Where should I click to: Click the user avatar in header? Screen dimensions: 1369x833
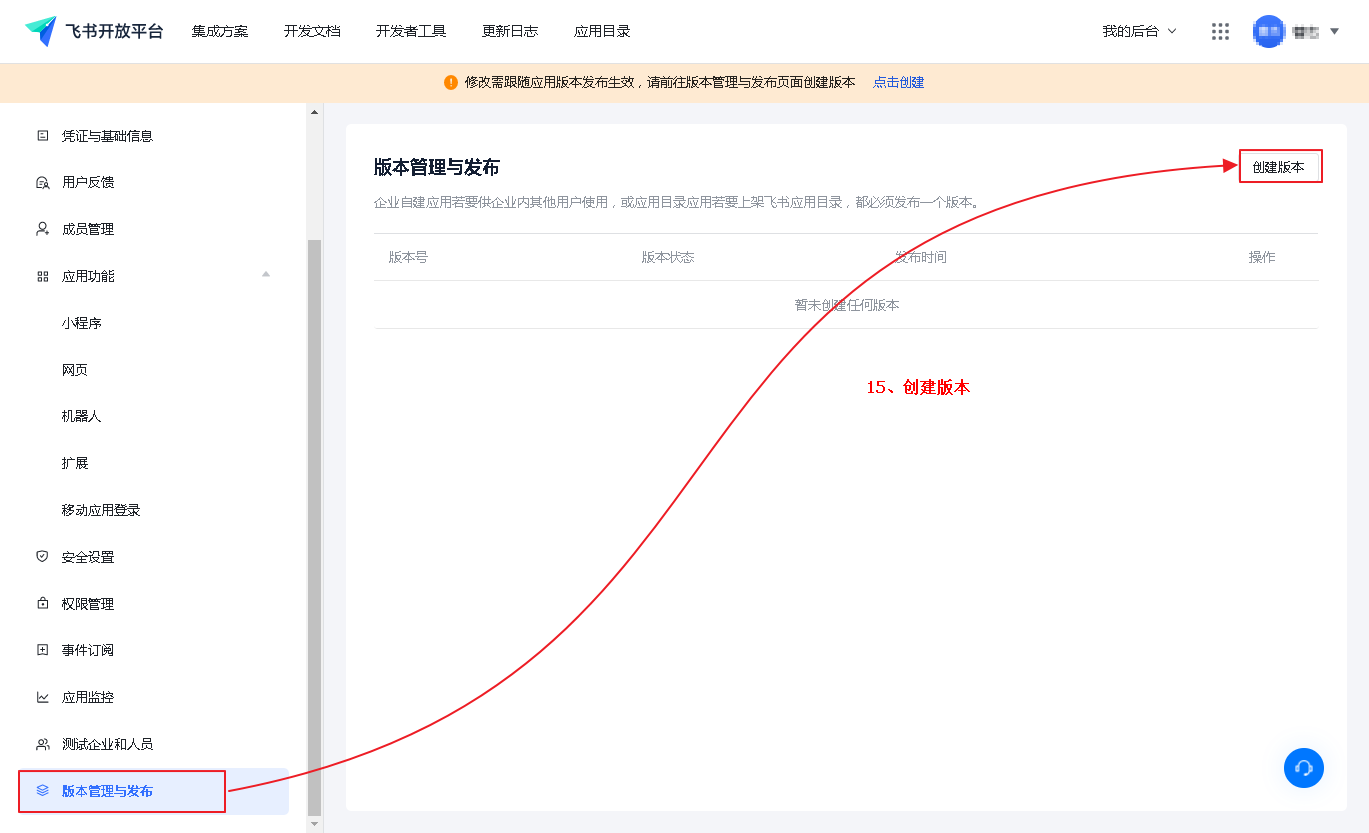(x=1268, y=31)
